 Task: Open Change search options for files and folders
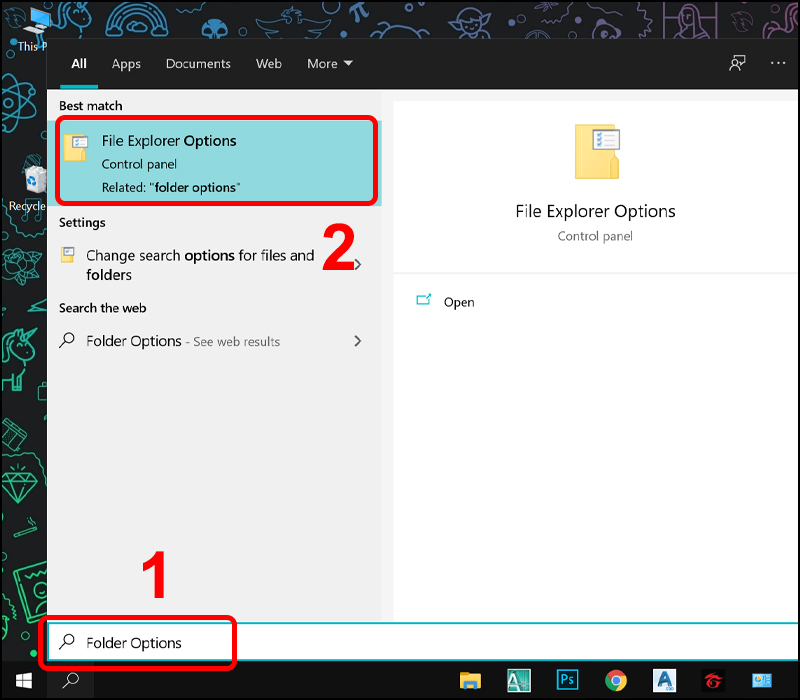200,265
